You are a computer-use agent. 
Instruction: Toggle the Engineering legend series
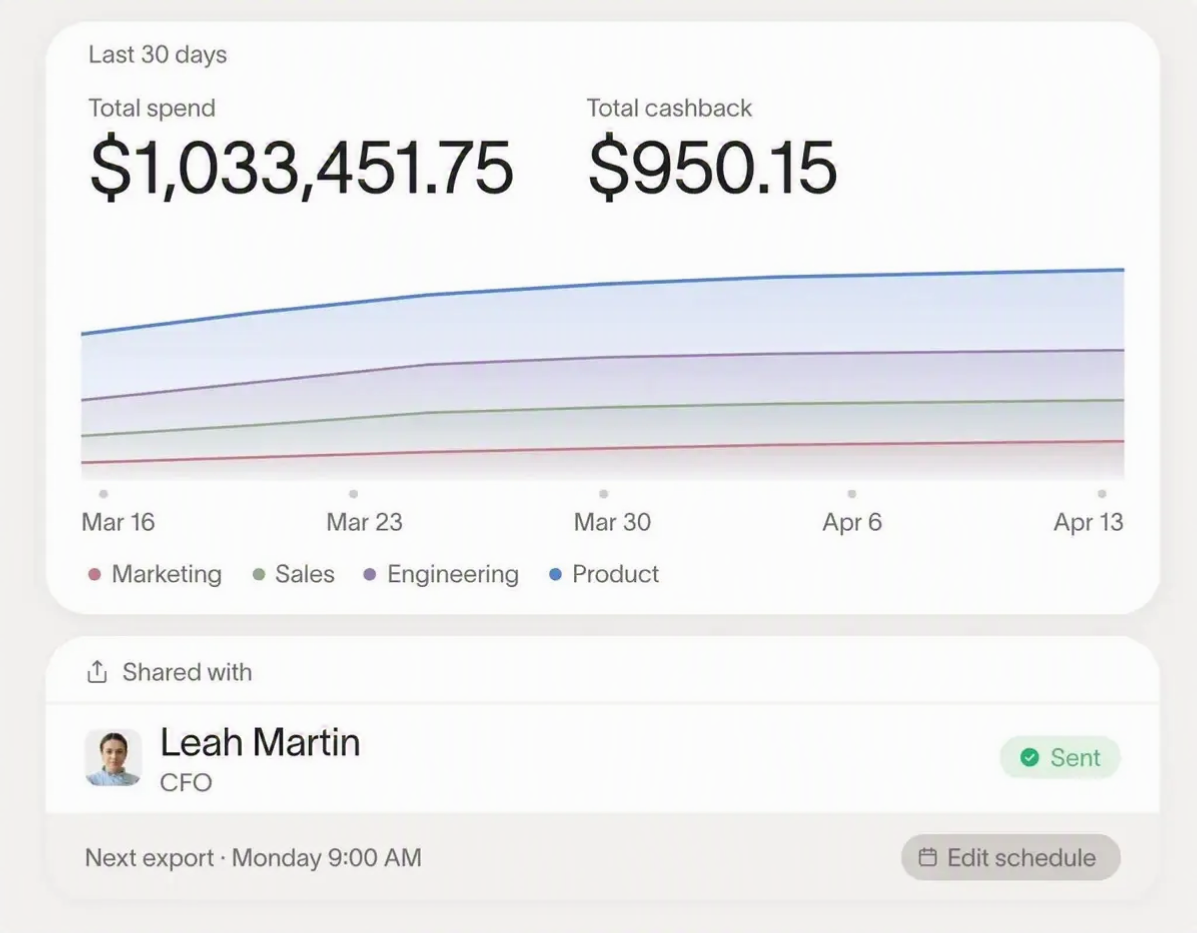click(441, 574)
